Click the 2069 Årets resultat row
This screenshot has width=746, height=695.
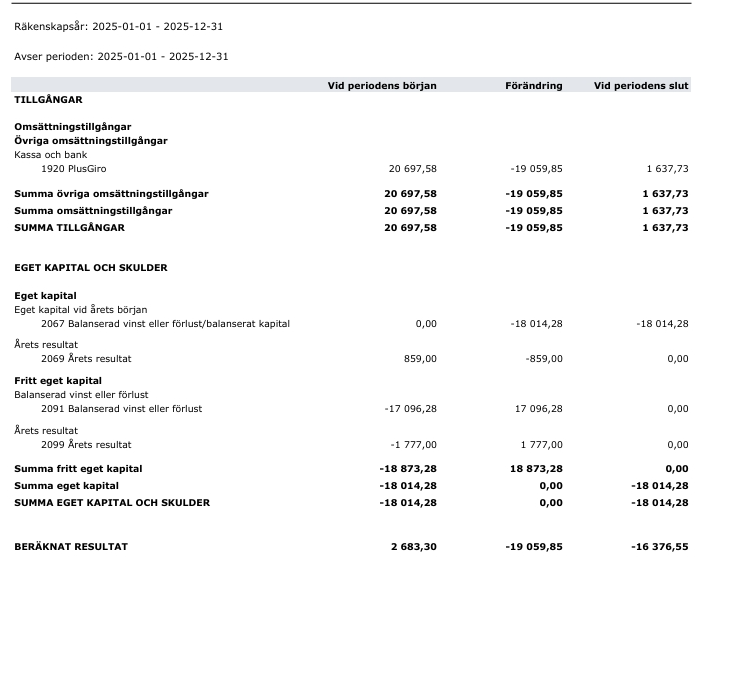click(351, 359)
